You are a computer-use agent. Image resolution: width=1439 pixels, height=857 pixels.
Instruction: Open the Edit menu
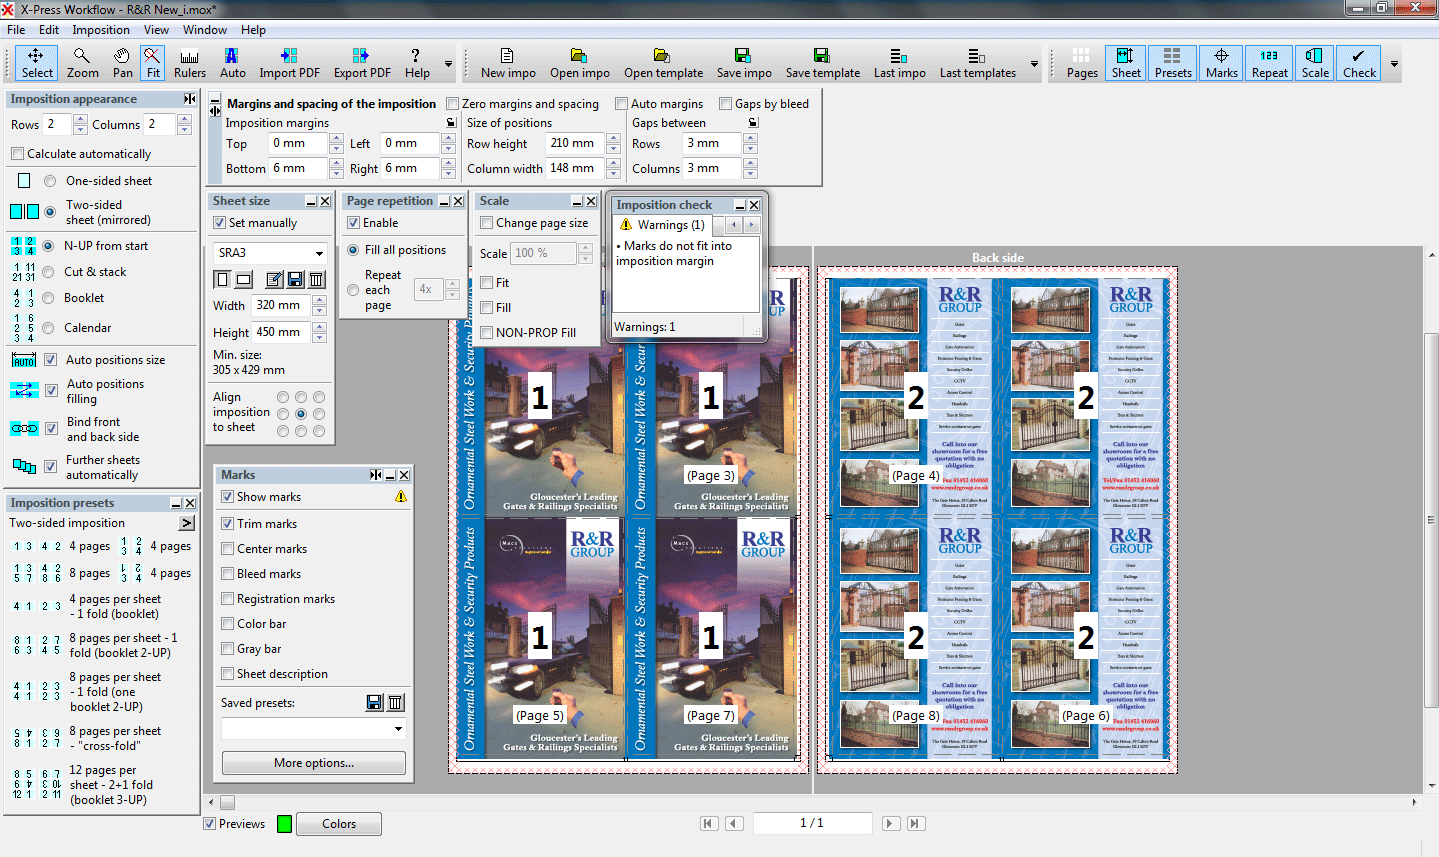click(49, 30)
